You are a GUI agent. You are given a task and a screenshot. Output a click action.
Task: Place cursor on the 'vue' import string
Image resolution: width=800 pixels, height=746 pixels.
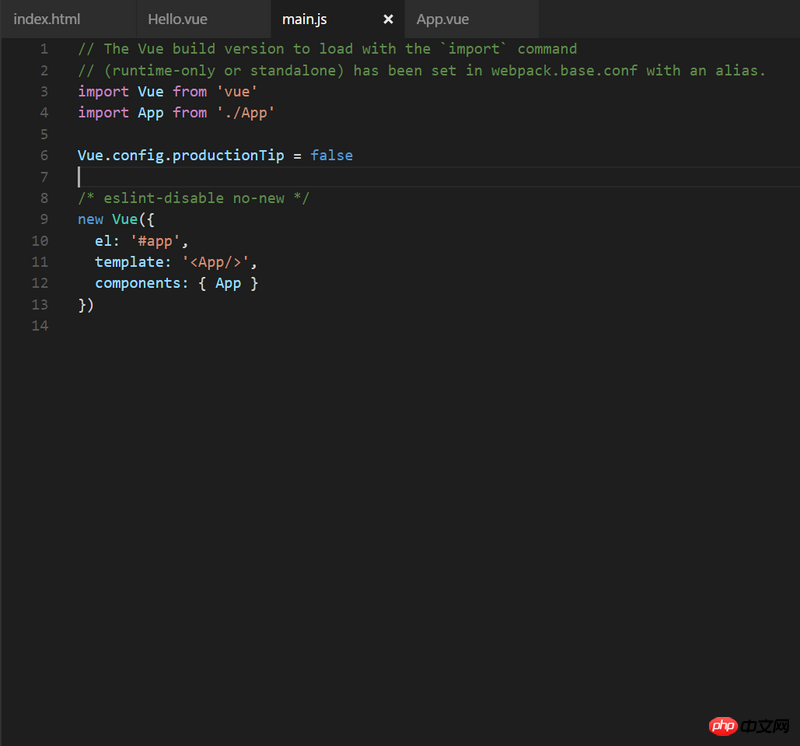click(x=237, y=91)
